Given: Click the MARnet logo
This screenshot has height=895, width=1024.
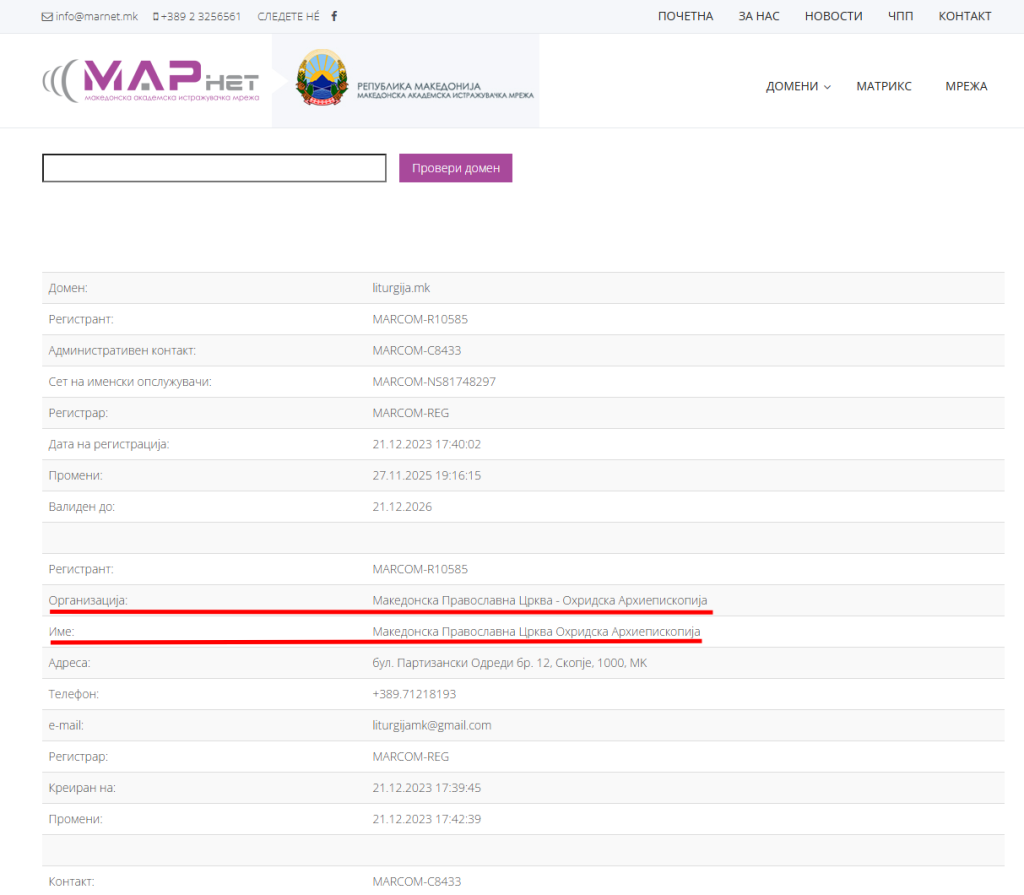Looking at the screenshot, I should (x=150, y=81).
